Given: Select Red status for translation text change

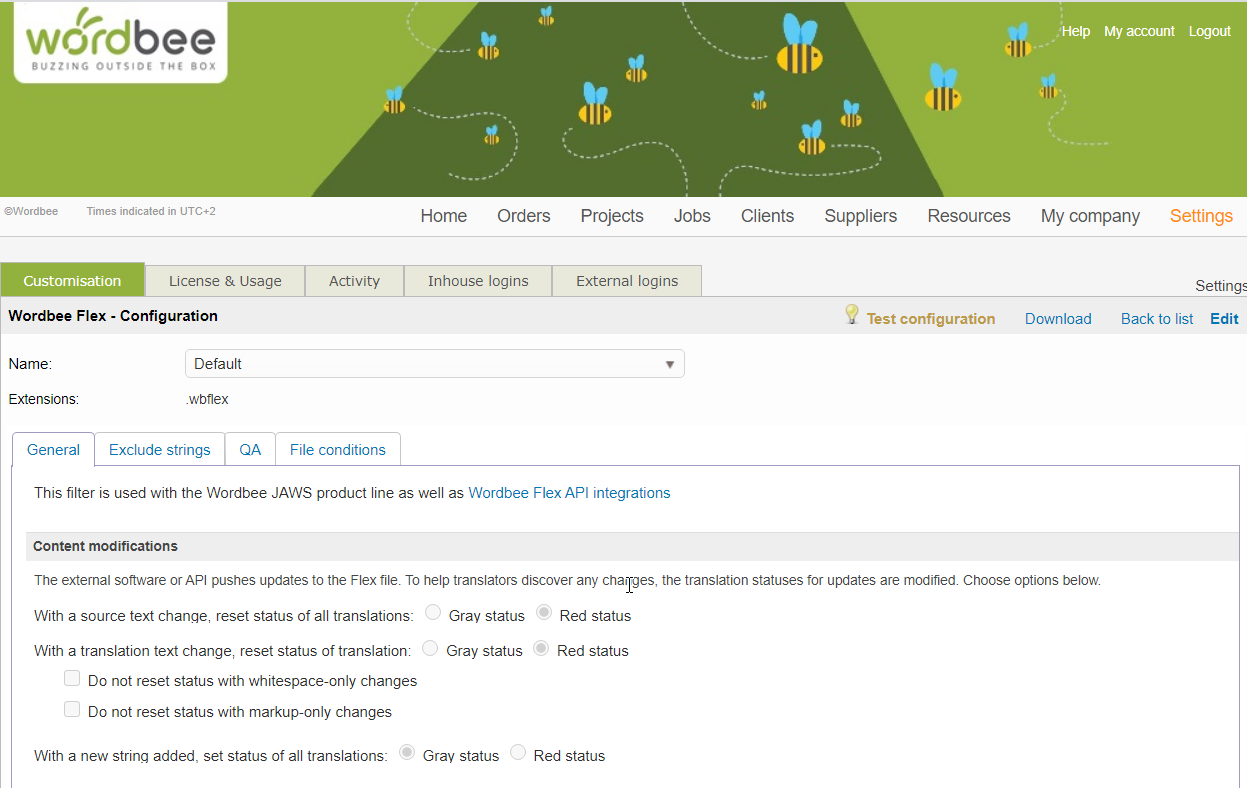Looking at the screenshot, I should (541, 649).
